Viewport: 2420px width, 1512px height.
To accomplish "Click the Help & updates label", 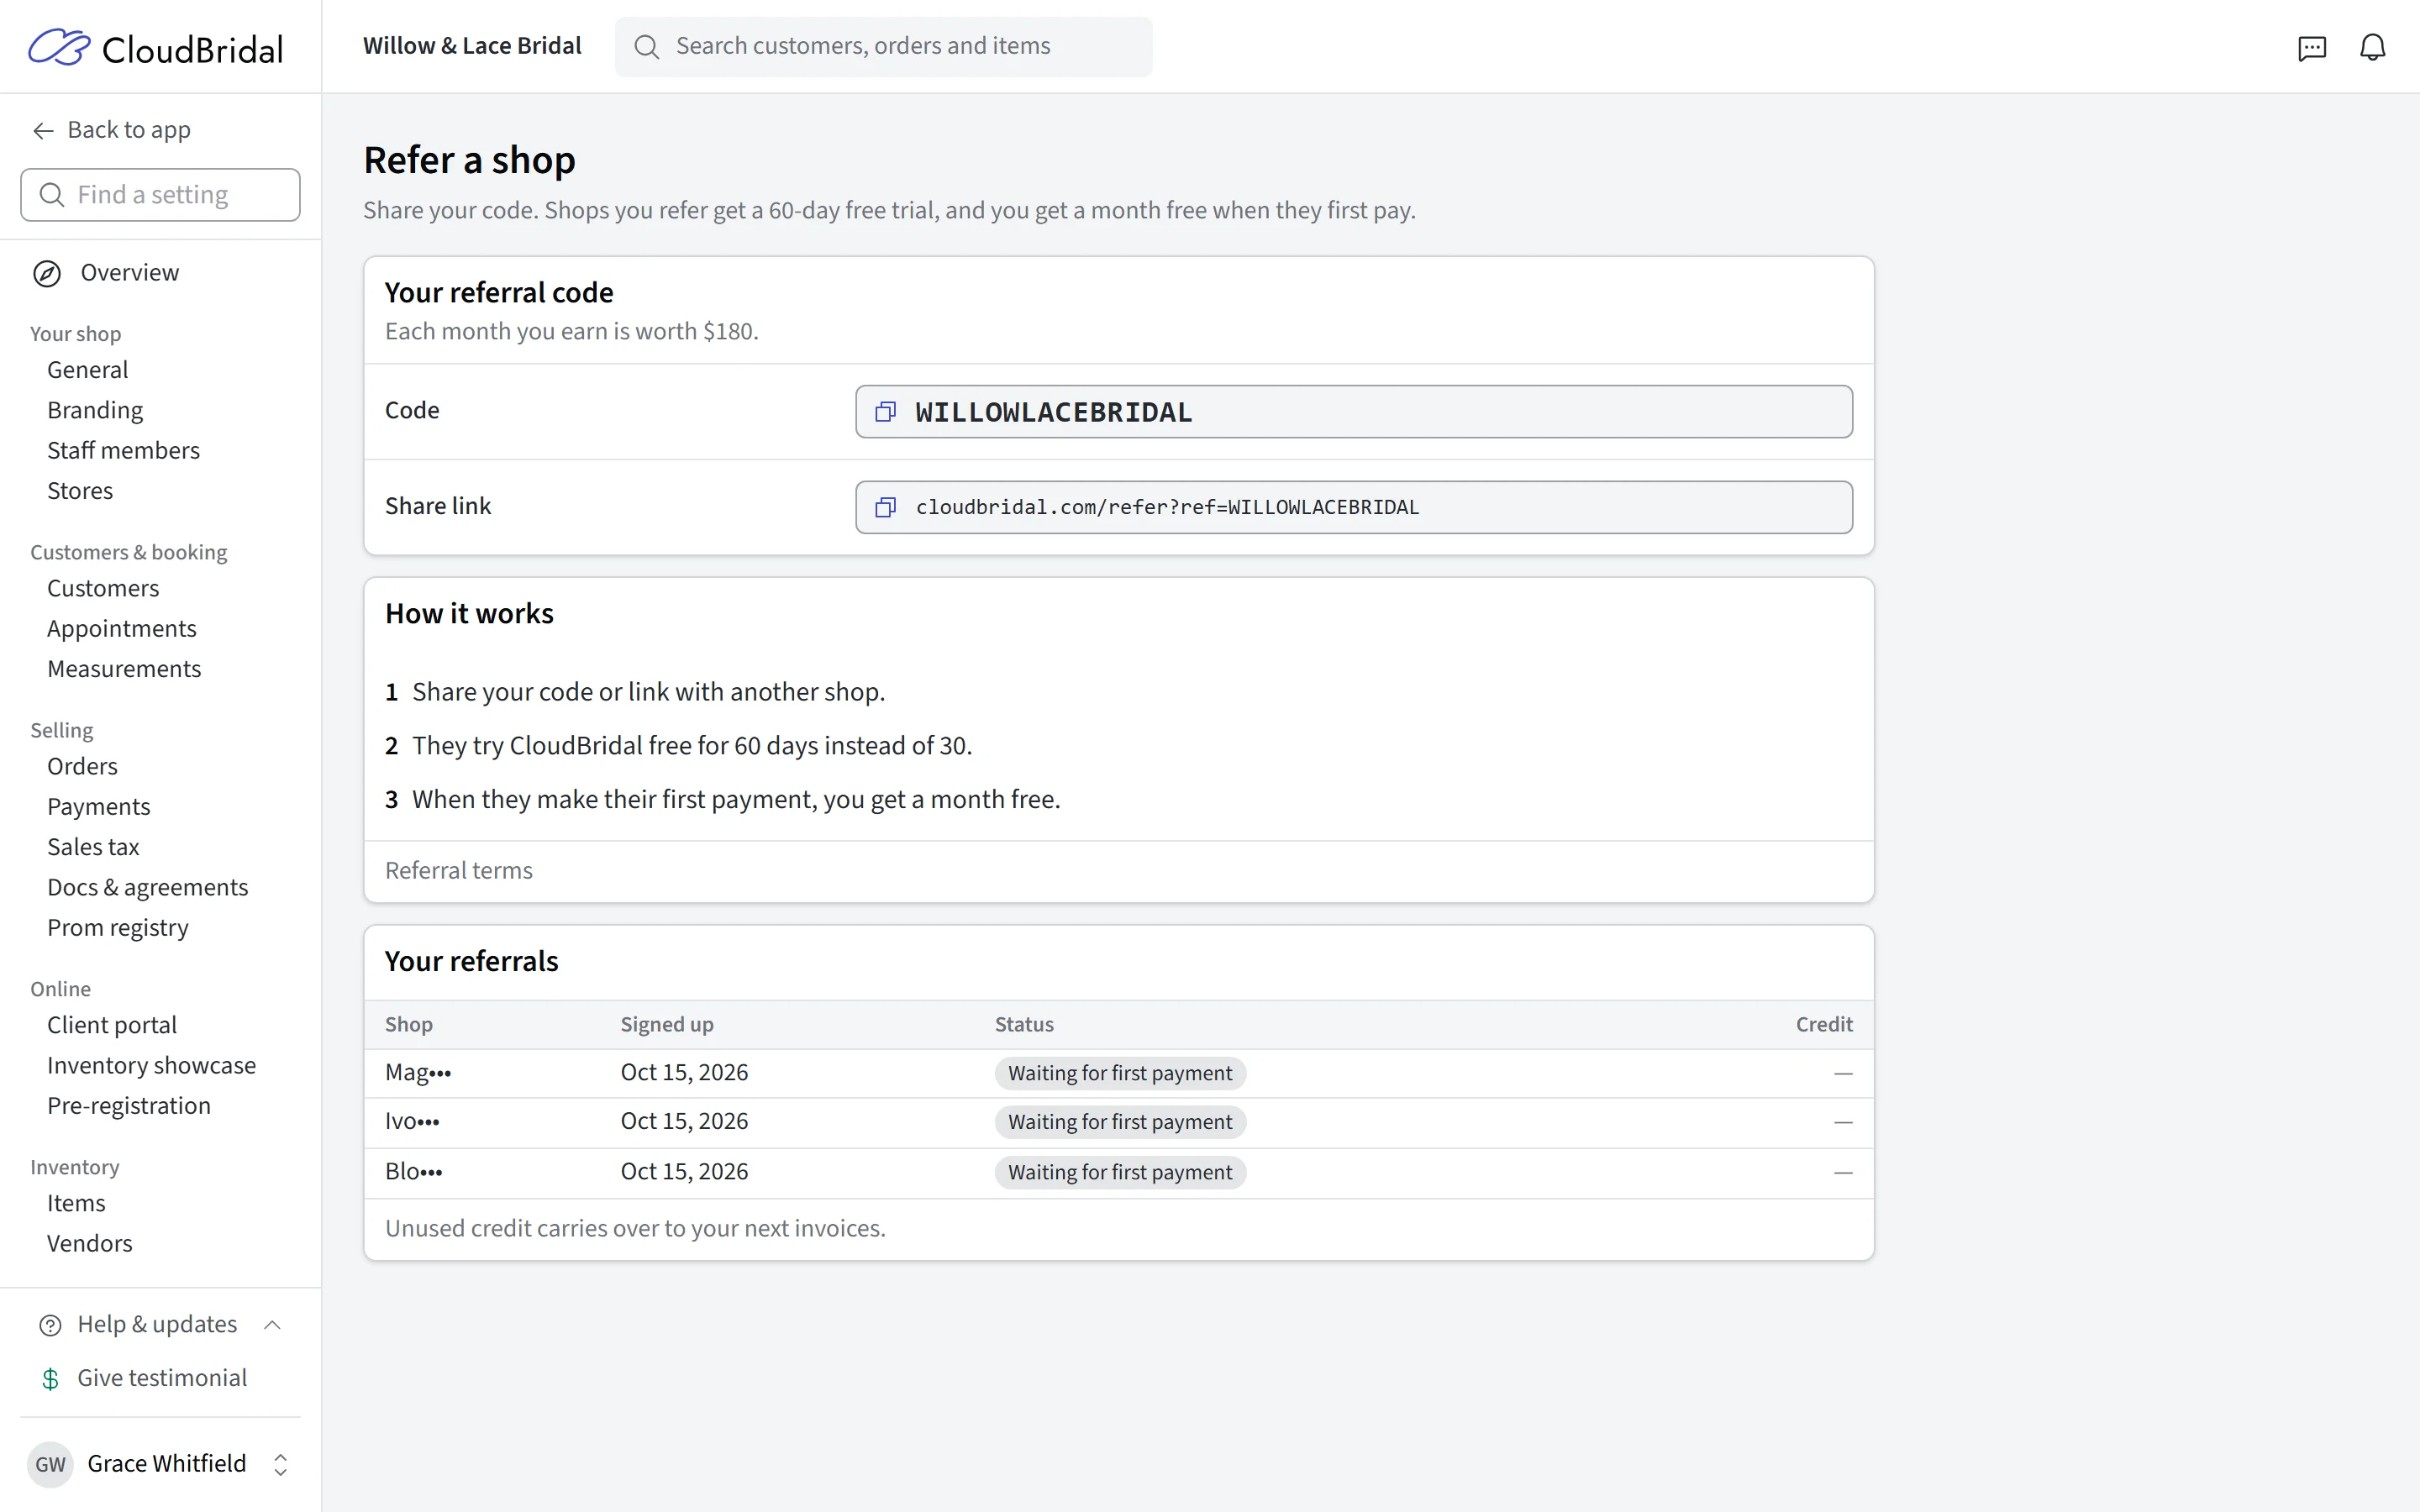I will tap(157, 1324).
